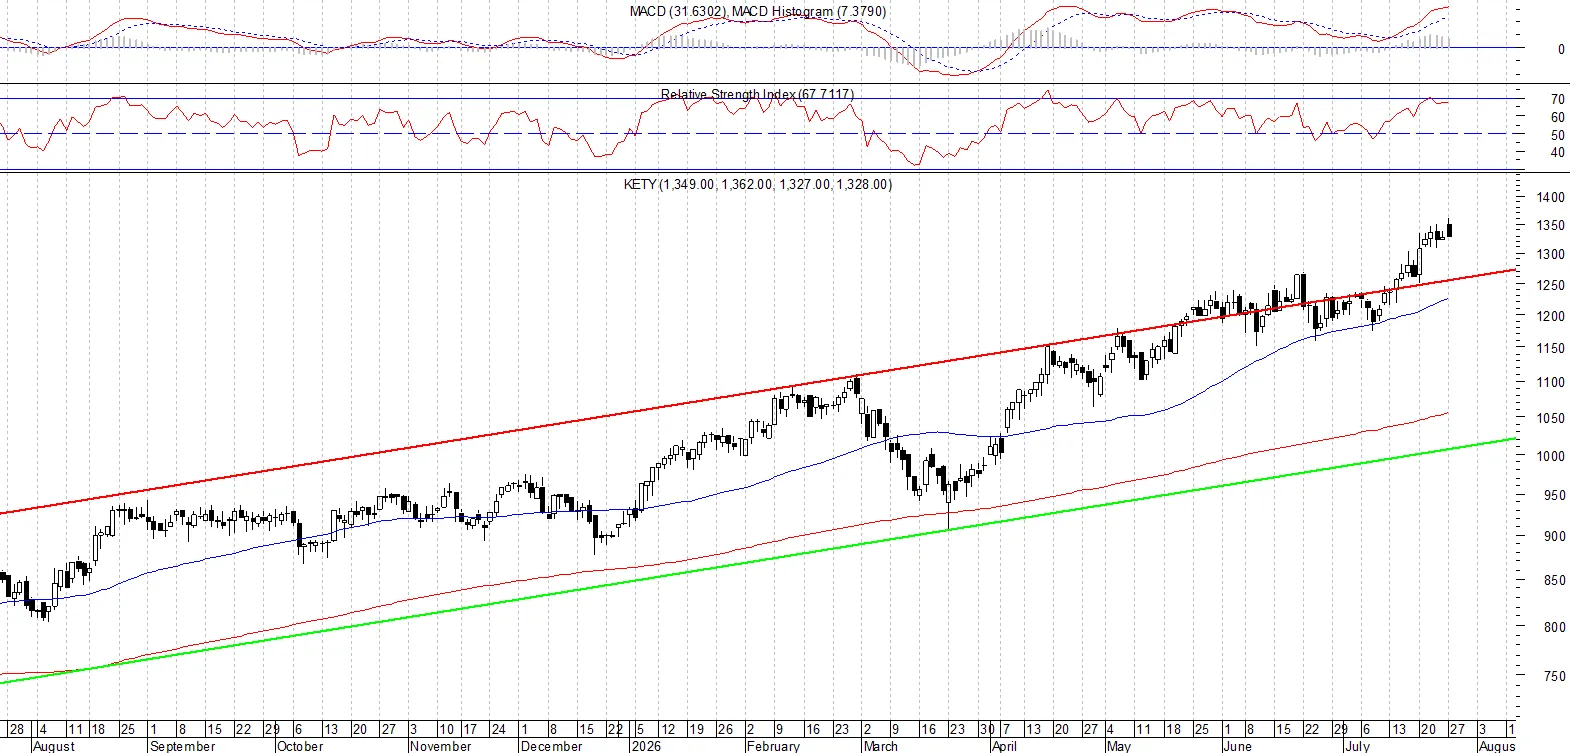Viewport: 1570px width, 753px height.
Task: Select the 1200 price axis label
Action: (x=1551, y=316)
